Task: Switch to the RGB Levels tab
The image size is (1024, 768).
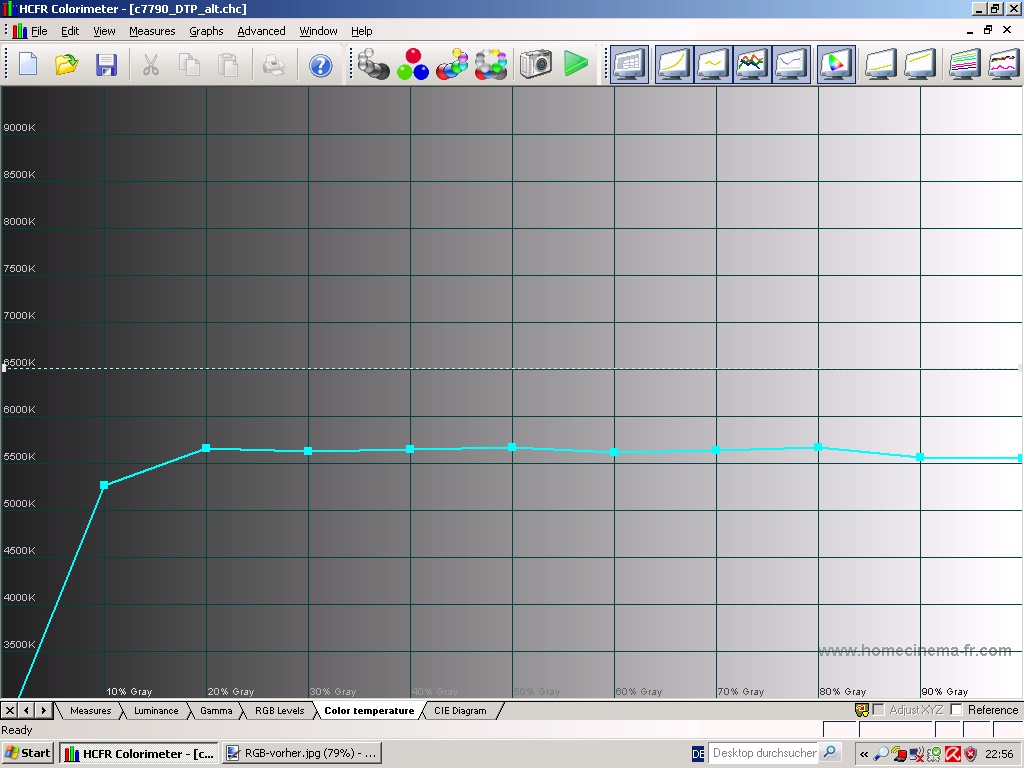Action: [x=279, y=711]
